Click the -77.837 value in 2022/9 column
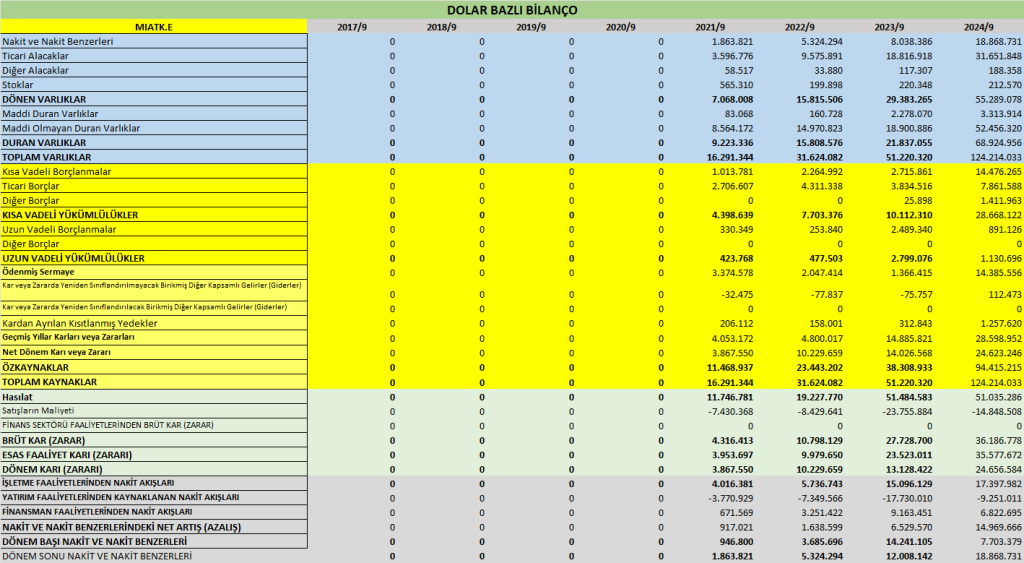The width and height of the screenshot is (1024, 563). click(x=827, y=295)
